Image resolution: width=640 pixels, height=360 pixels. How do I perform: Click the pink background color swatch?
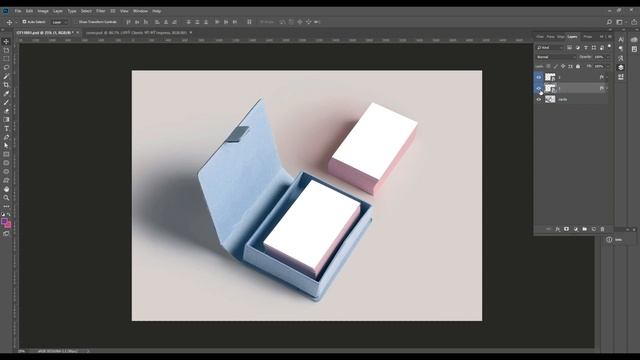(x=8, y=225)
